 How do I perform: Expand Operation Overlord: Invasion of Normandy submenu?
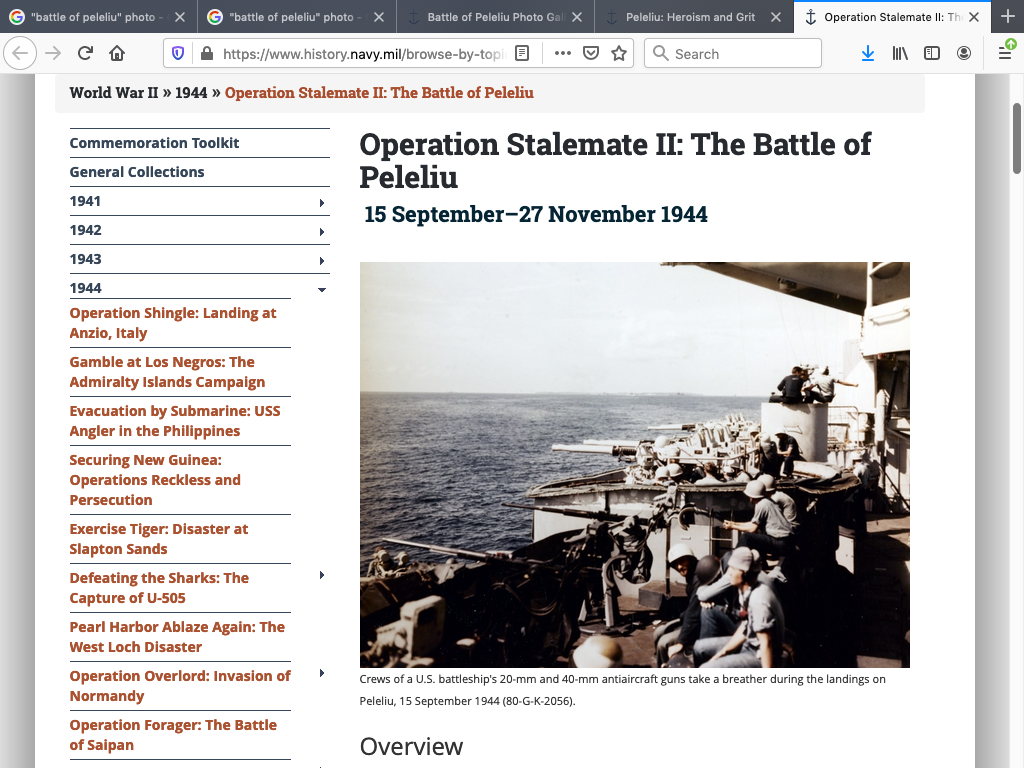(321, 674)
